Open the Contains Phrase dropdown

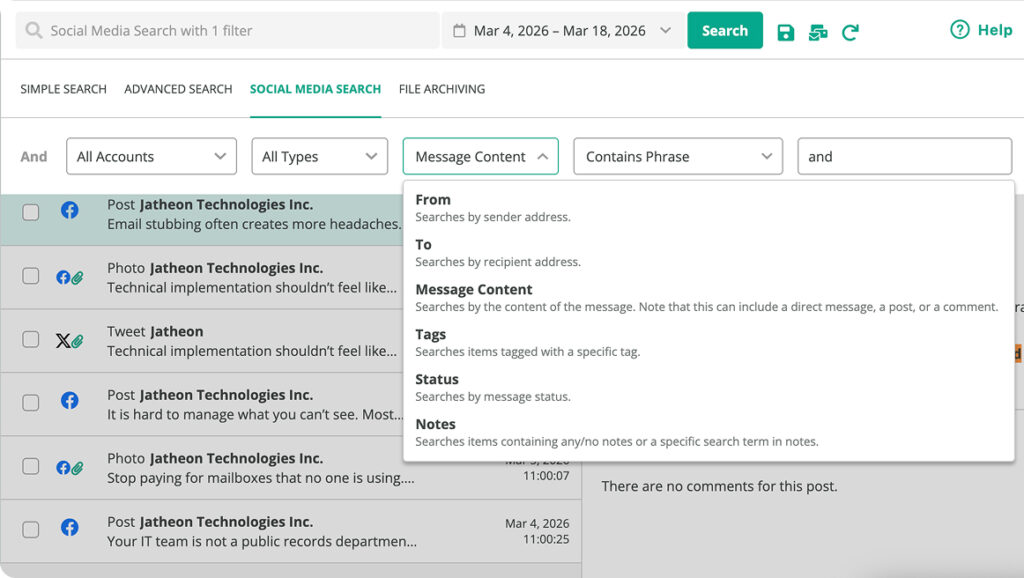pyautogui.click(x=678, y=156)
